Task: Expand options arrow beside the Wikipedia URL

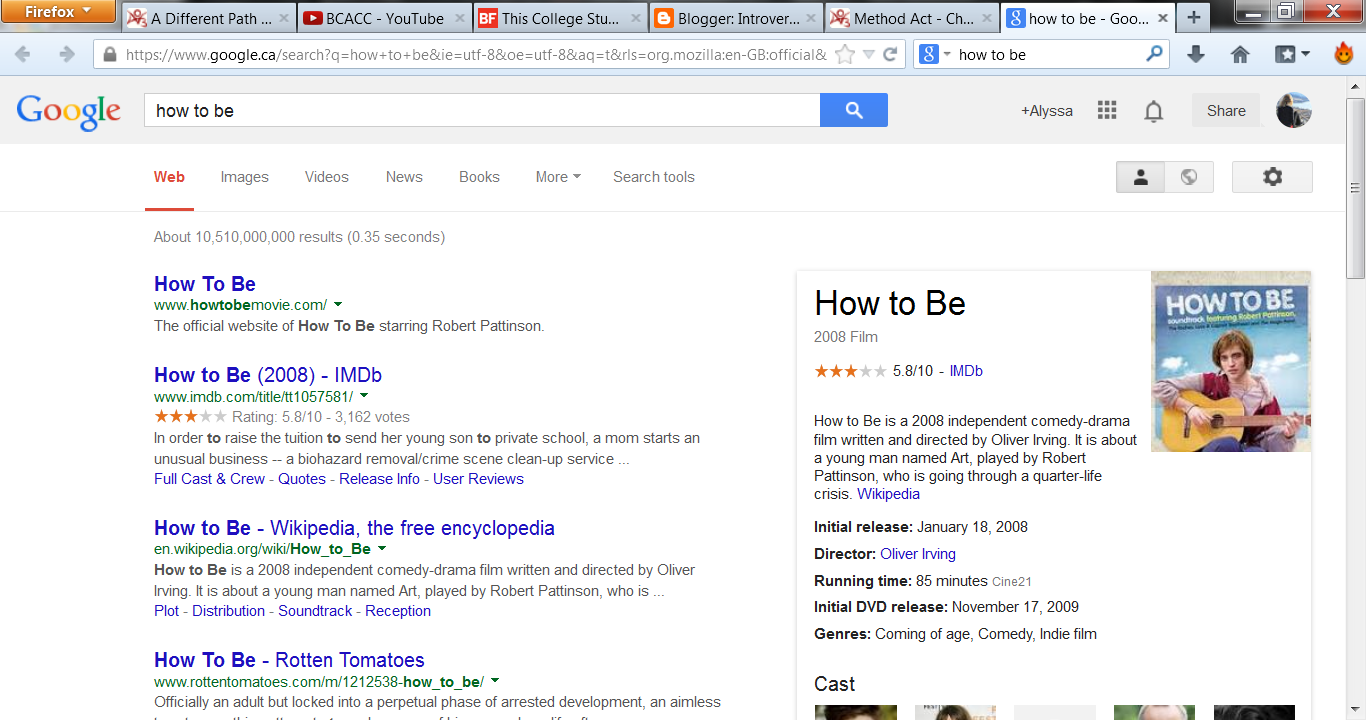Action: click(382, 549)
